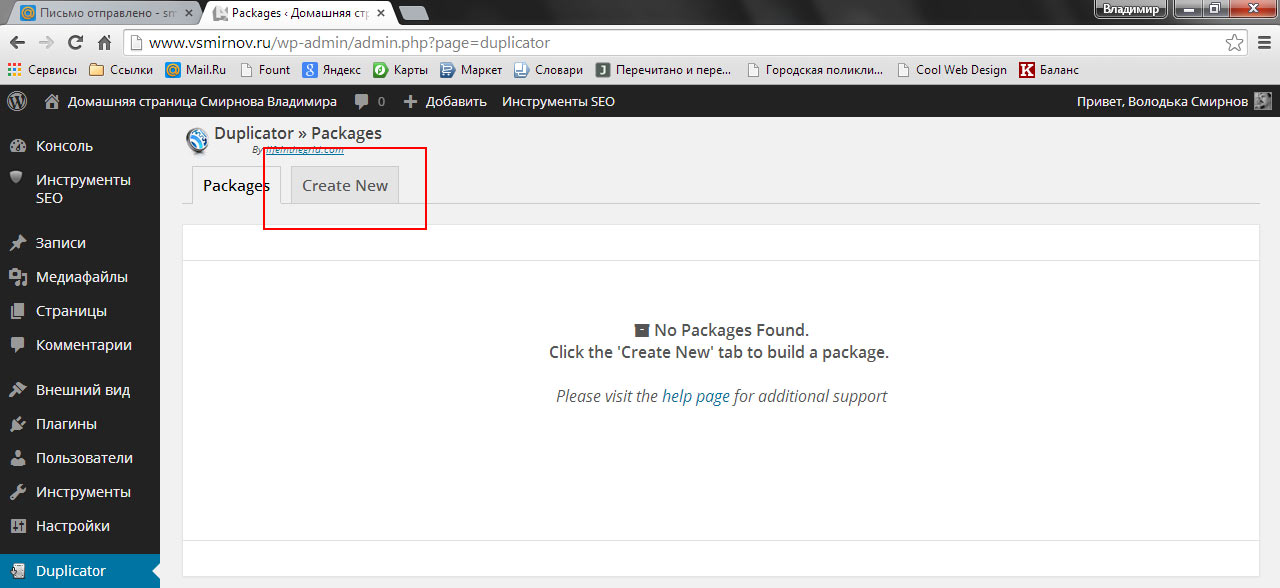Click the WordPress logo in admin bar
This screenshot has height=588, width=1280.
point(17,101)
